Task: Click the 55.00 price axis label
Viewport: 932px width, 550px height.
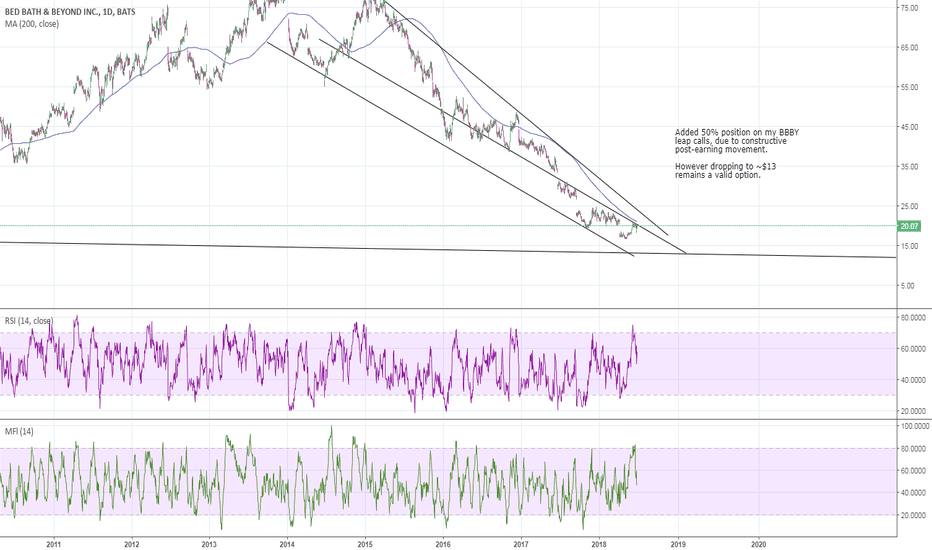Action: [x=910, y=87]
